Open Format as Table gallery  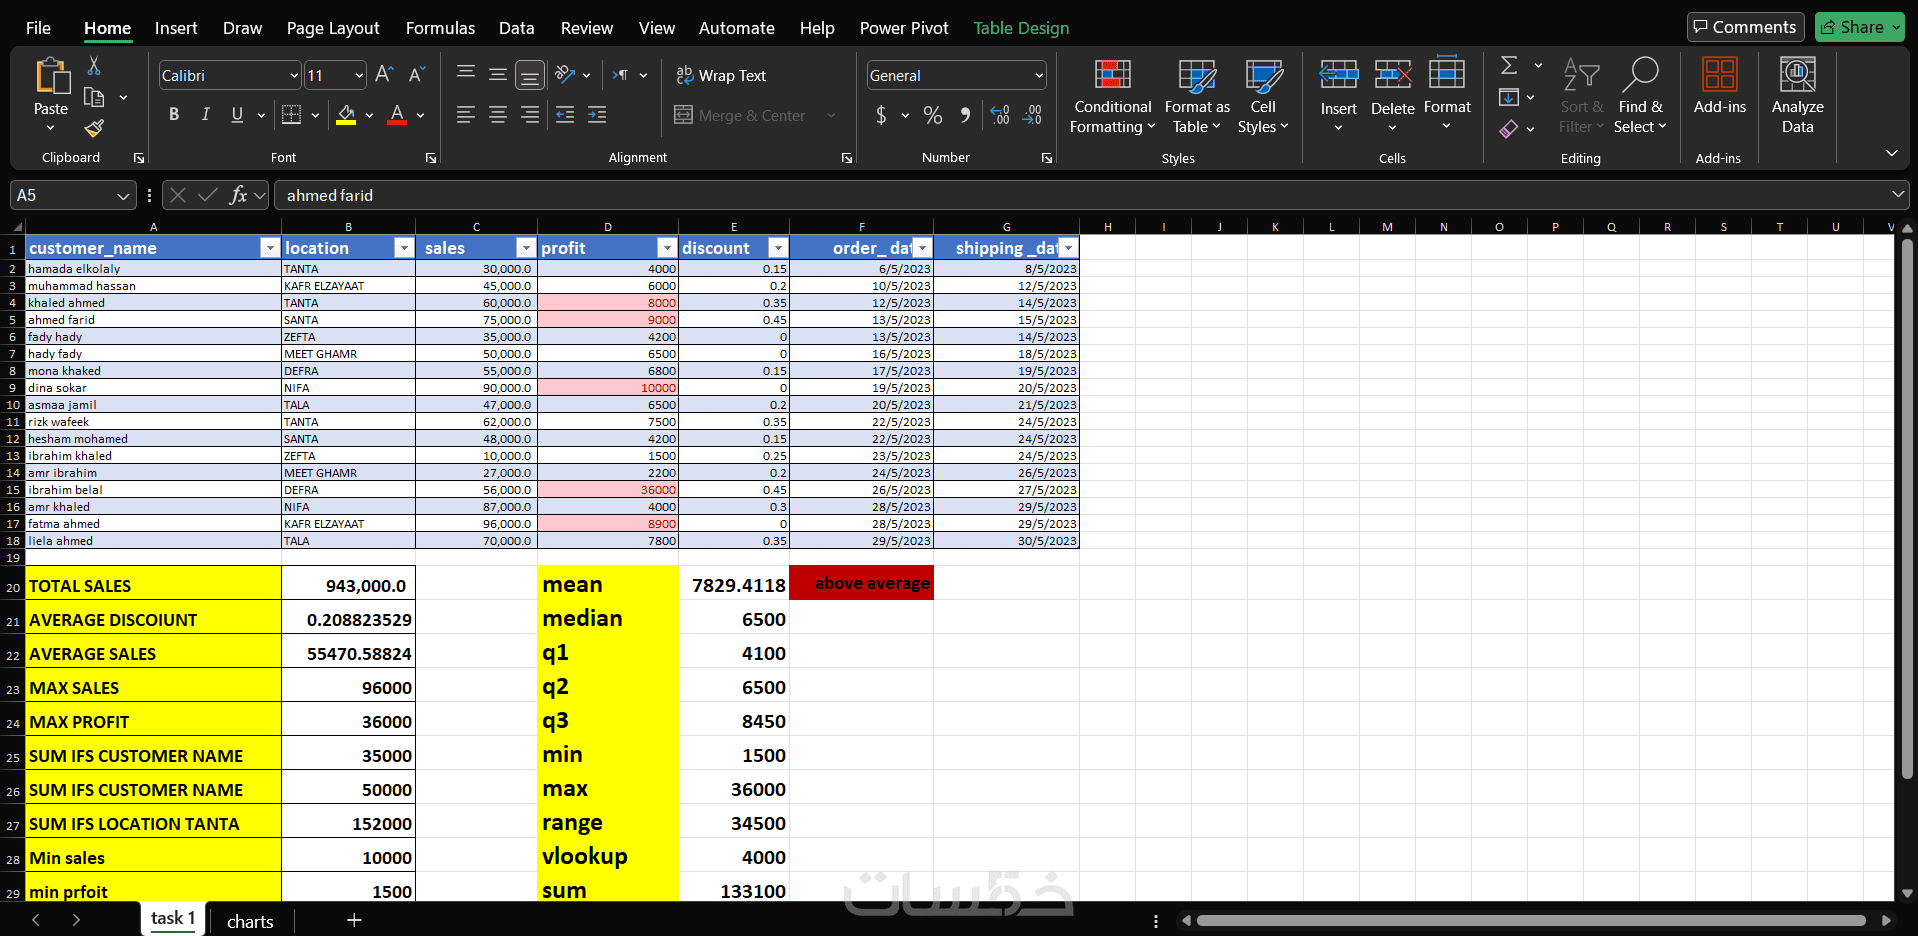coord(1197,97)
